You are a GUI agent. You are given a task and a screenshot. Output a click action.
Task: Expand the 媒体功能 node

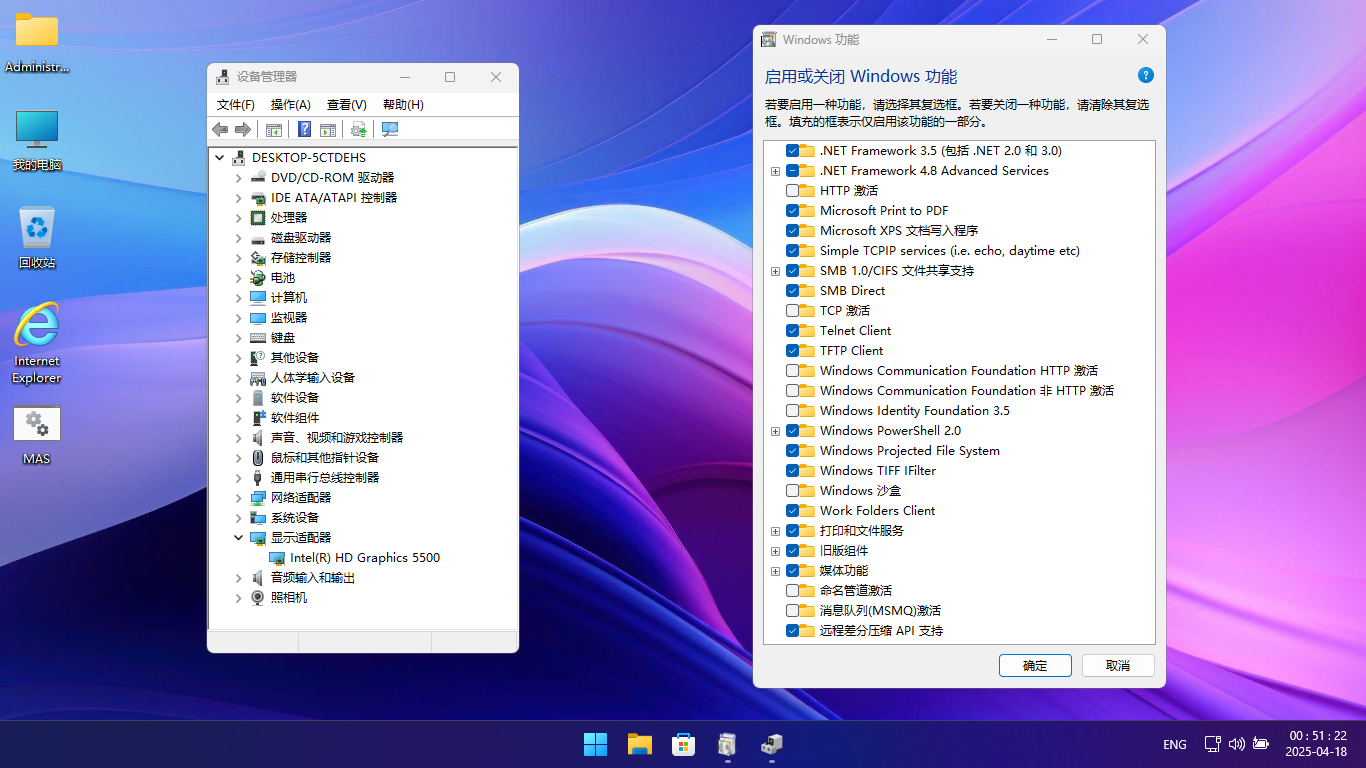point(775,571)
